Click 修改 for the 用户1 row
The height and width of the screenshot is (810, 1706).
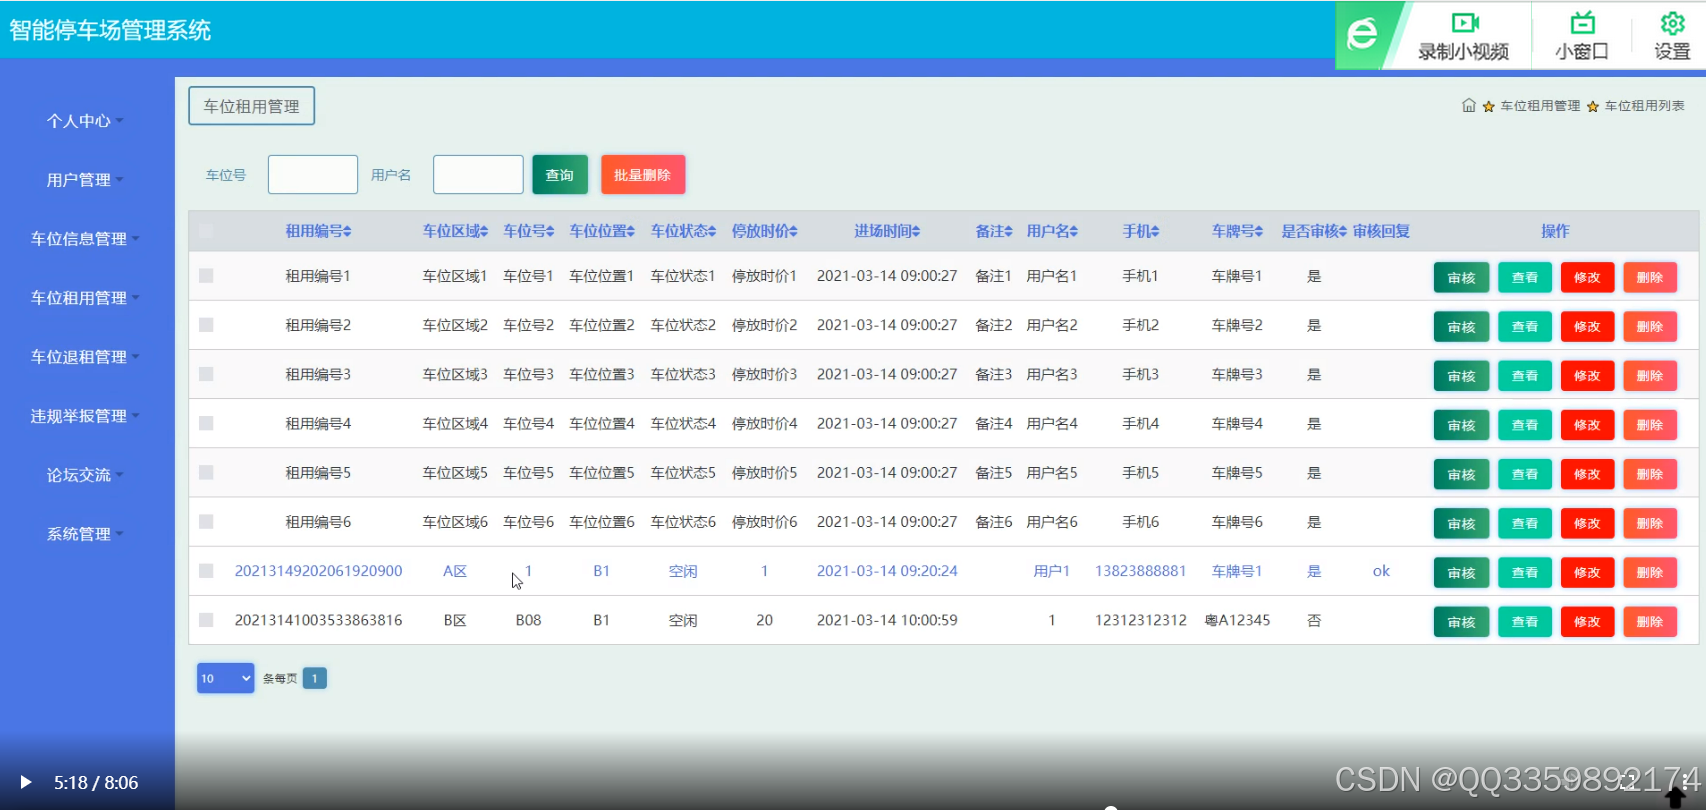pos(1588,573)
